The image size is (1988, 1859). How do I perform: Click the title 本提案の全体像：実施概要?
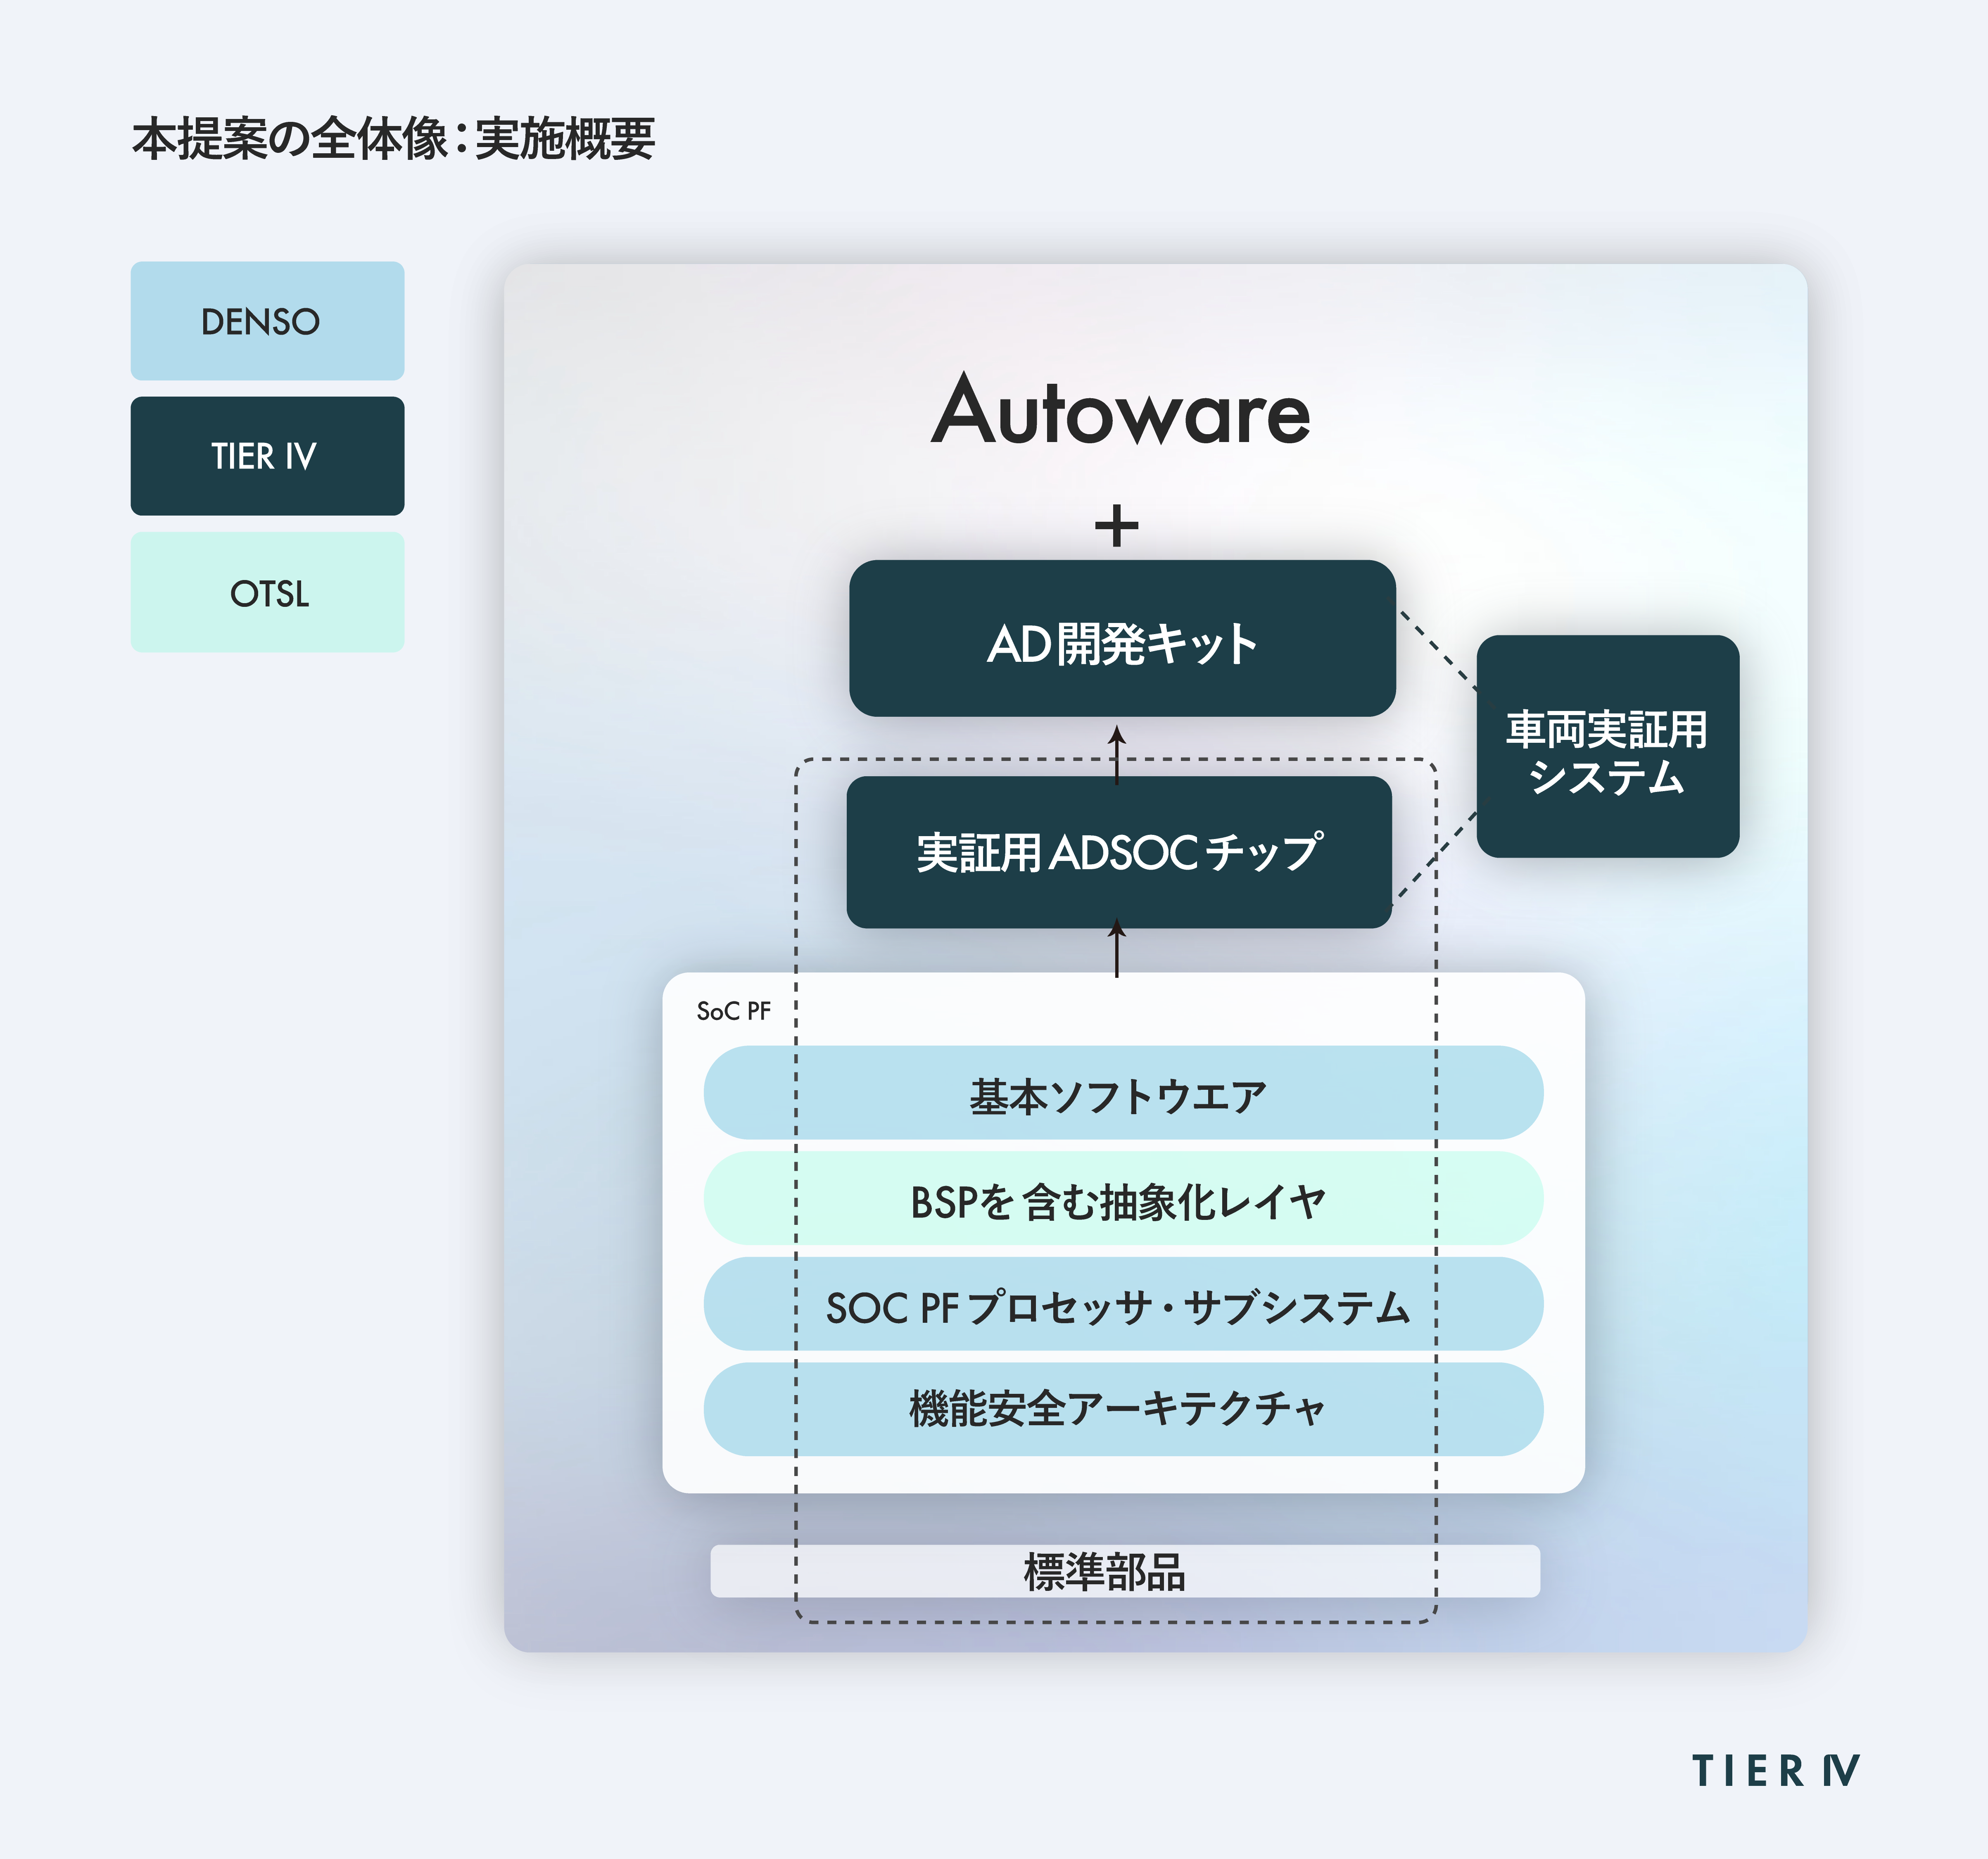(393, 138)
